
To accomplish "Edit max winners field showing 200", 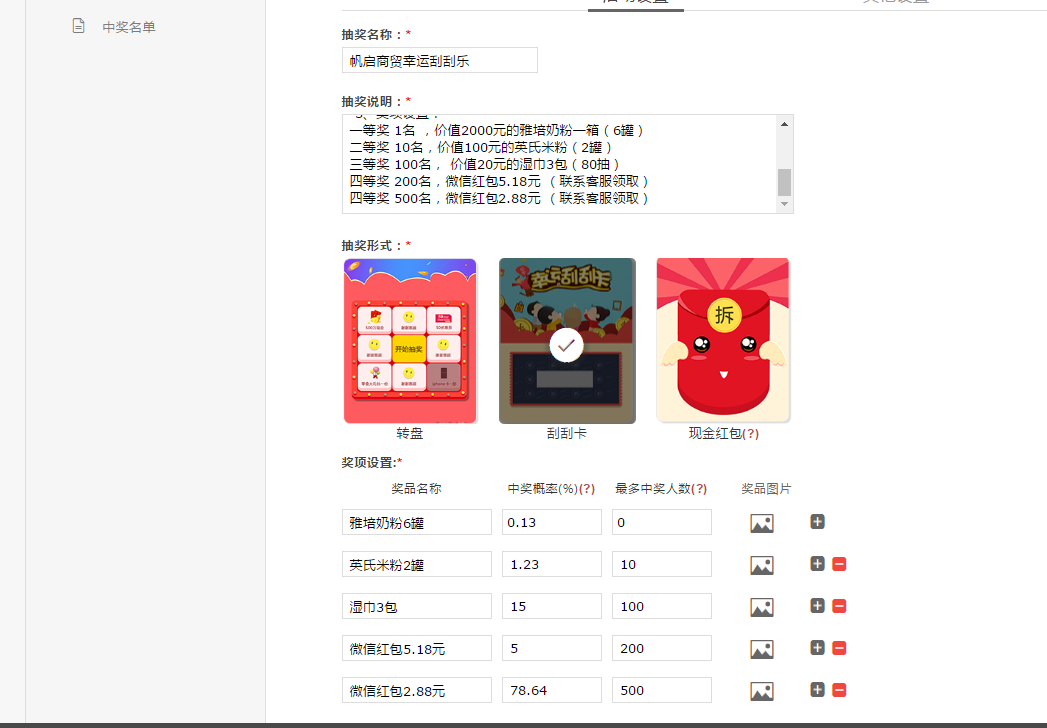I will pyautogui.click(x=662, y=649).
